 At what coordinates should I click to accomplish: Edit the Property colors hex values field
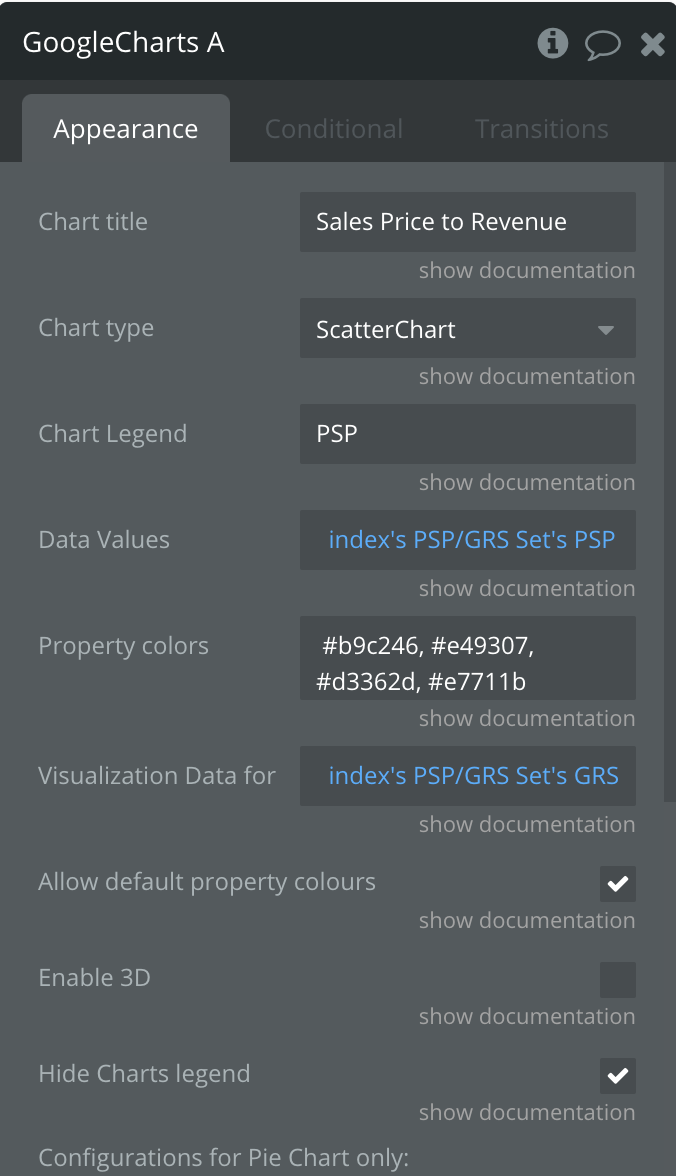[467, 658]
